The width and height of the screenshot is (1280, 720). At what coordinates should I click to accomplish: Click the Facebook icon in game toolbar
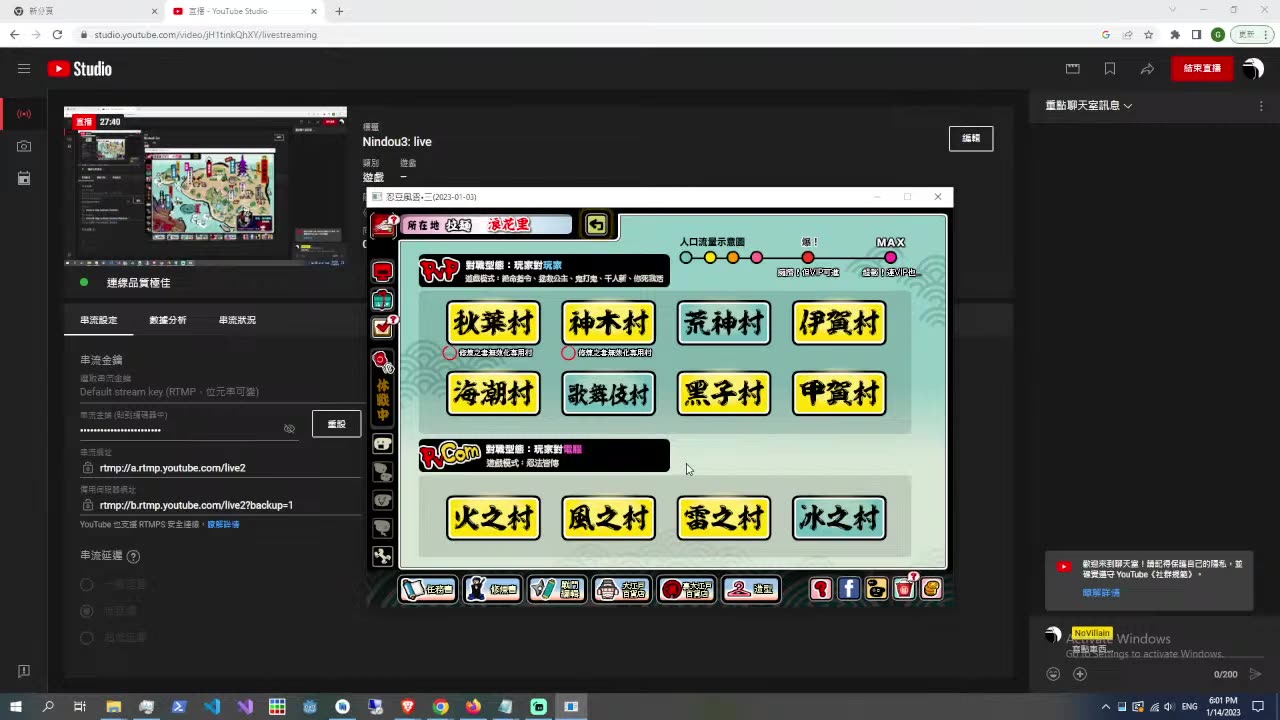coord(848,589)
